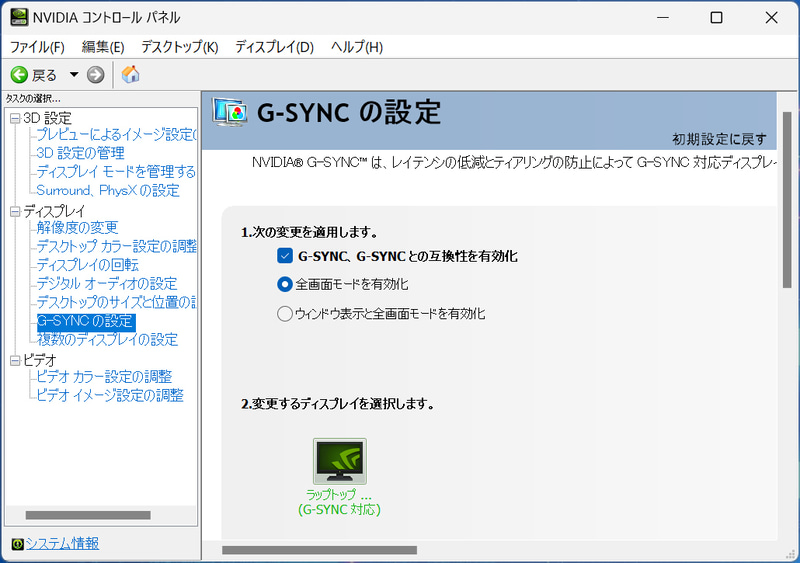The image size is (800, 563).
Task: Click the system information NVIDIA icon
Action: coord(17,544)
